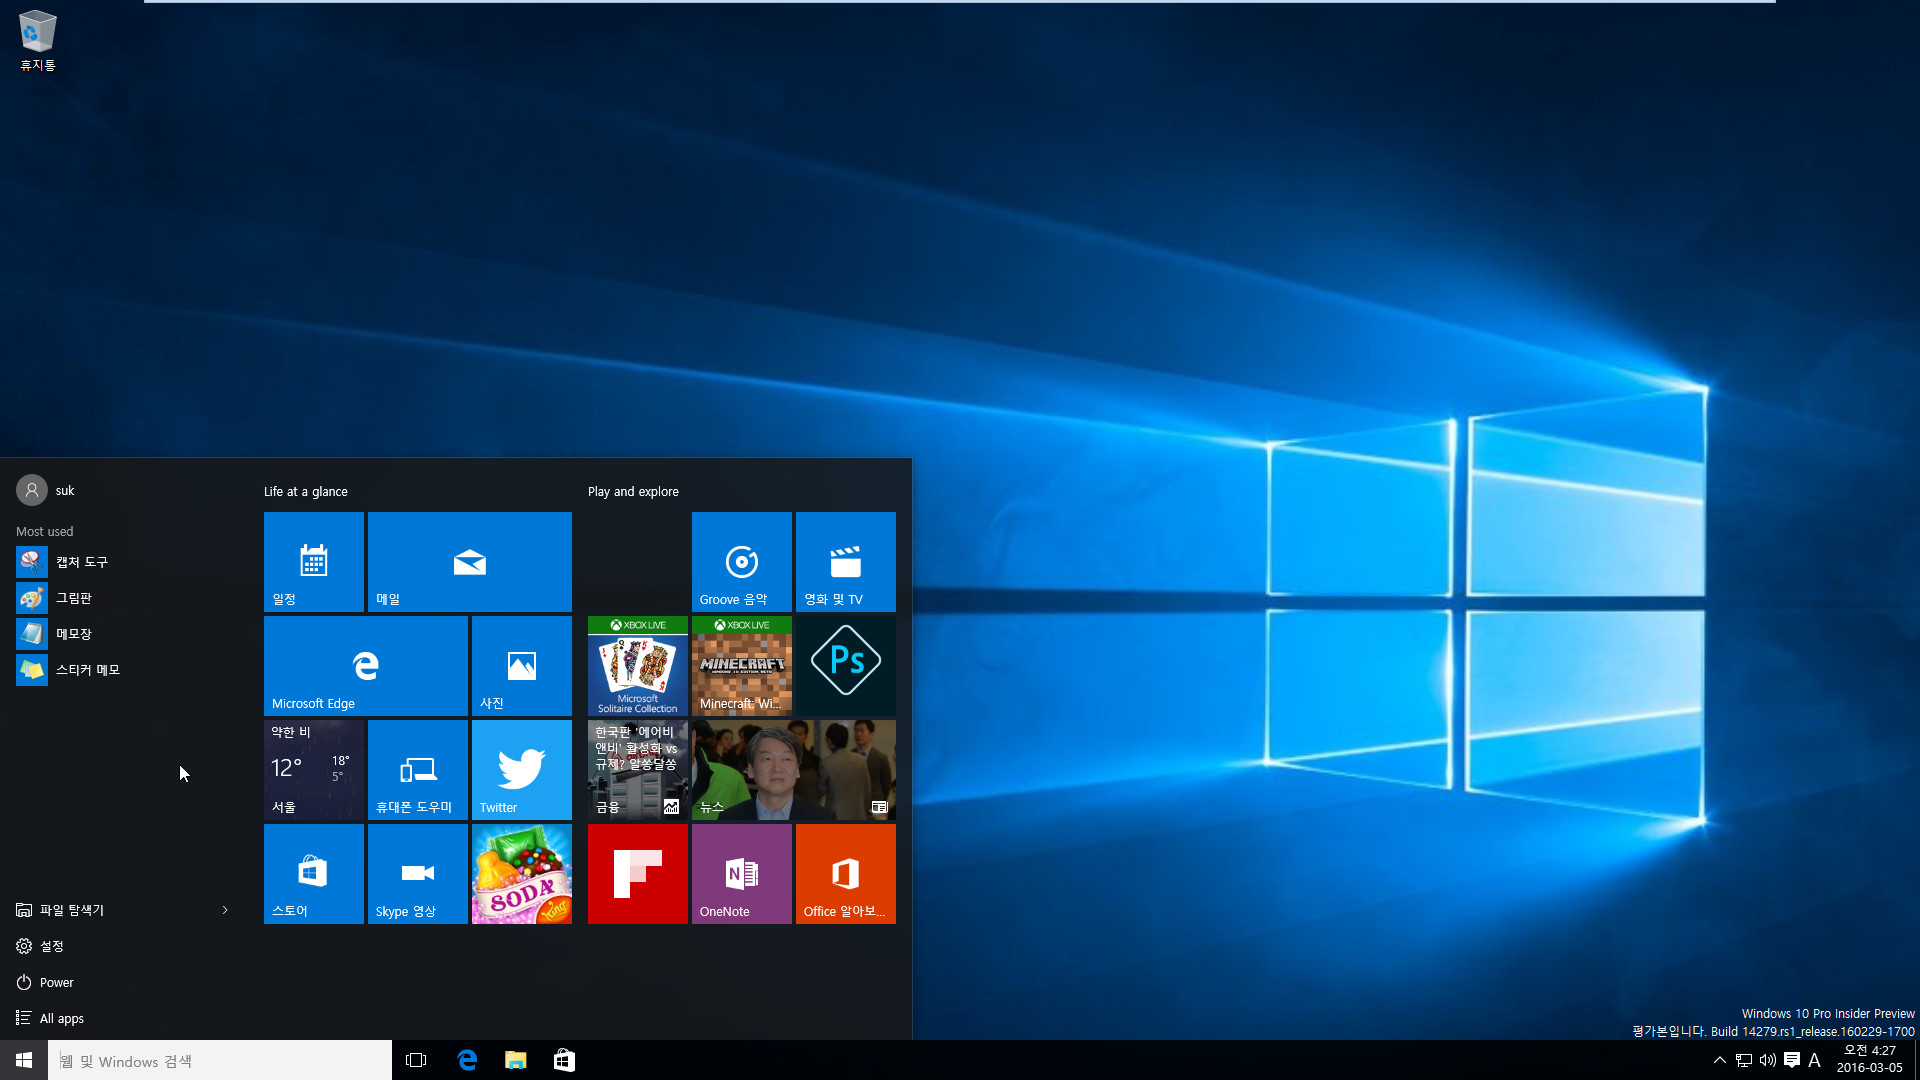Open OneNote app tile
The height and width of the screenshot is (1080, 1920).
pos(738,873)
